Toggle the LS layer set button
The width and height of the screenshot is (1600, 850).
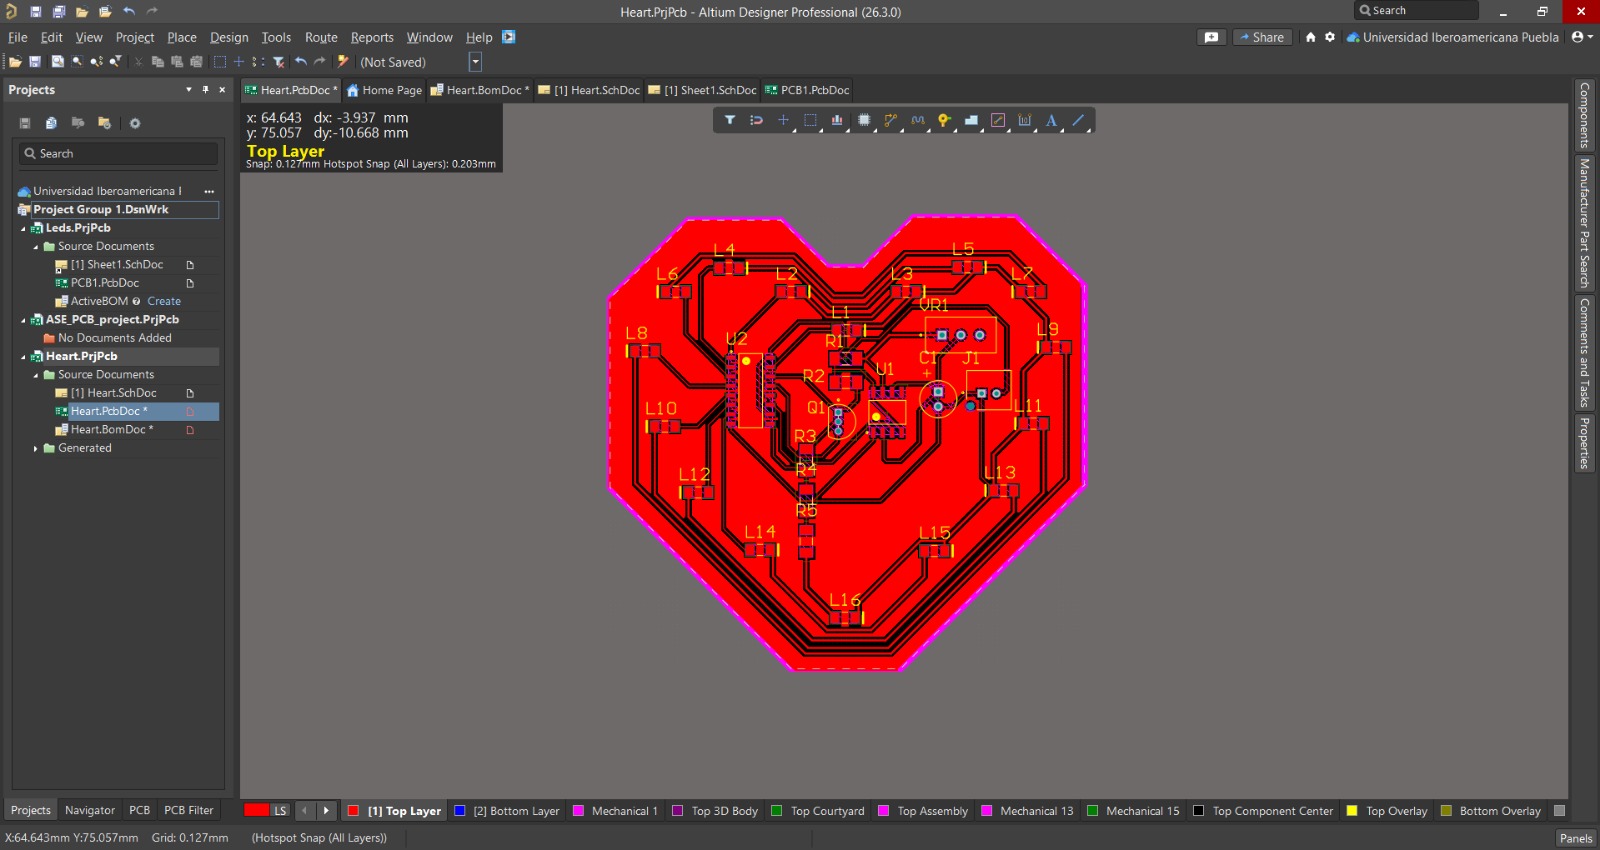280,811
